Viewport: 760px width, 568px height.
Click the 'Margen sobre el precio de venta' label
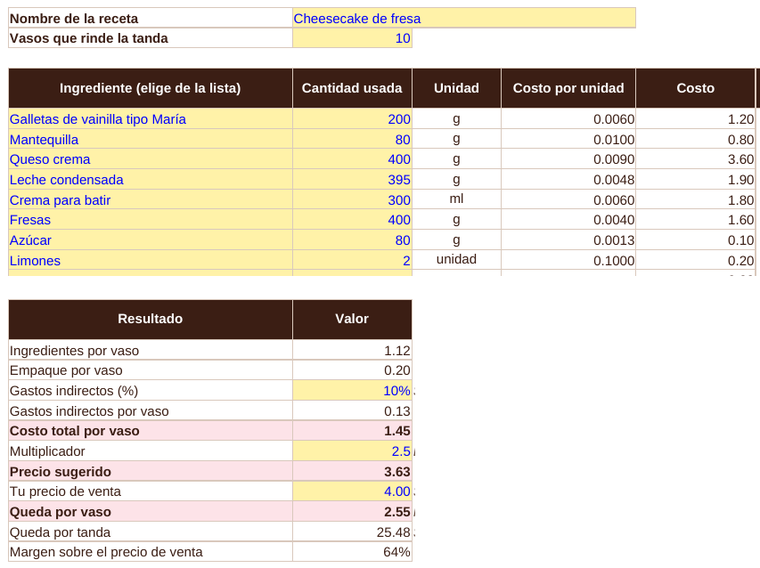(x=150, y=552)
